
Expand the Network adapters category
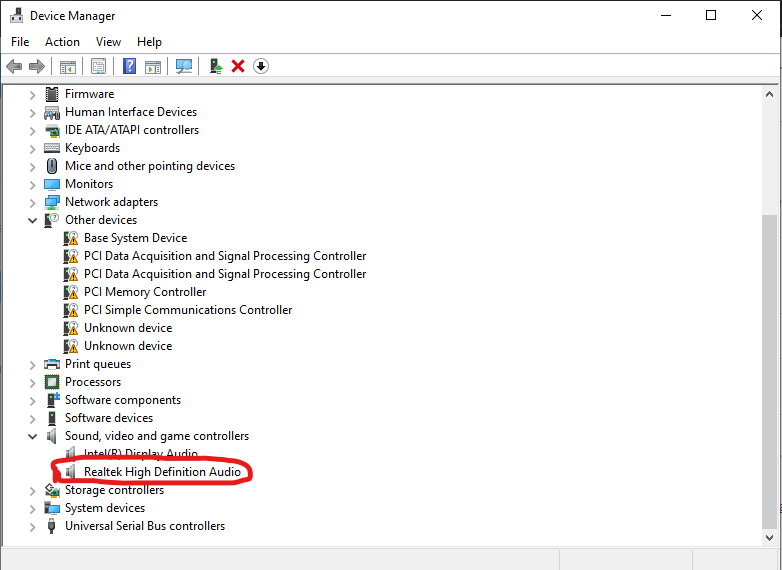coord(33,202)
